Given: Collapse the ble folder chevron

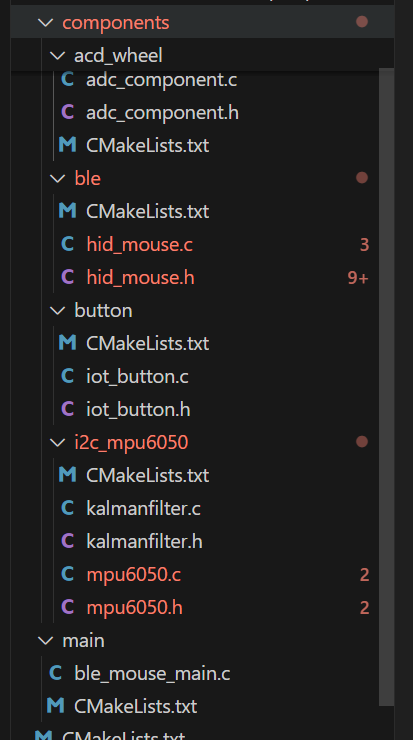Looking at the screenshot, I should click(57, 178).
